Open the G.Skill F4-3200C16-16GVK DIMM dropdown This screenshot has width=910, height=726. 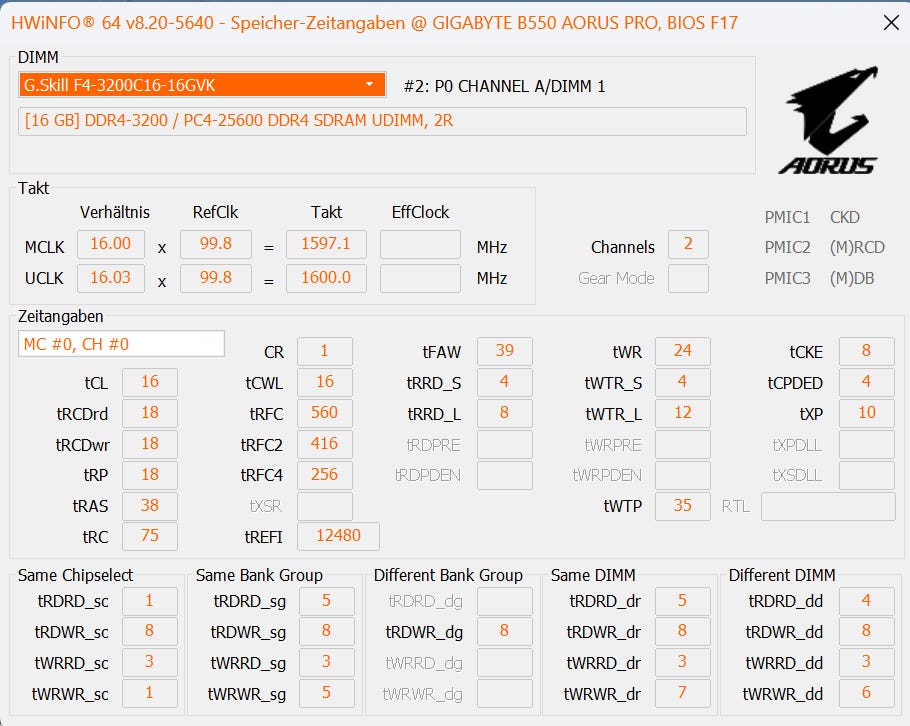[202, 85]
